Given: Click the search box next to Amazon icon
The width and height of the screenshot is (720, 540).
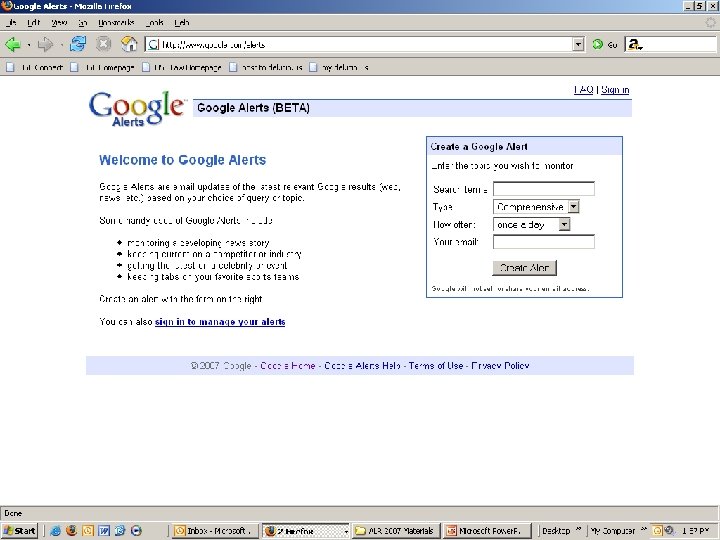Looking at the screenshot, I should point(681,45).
